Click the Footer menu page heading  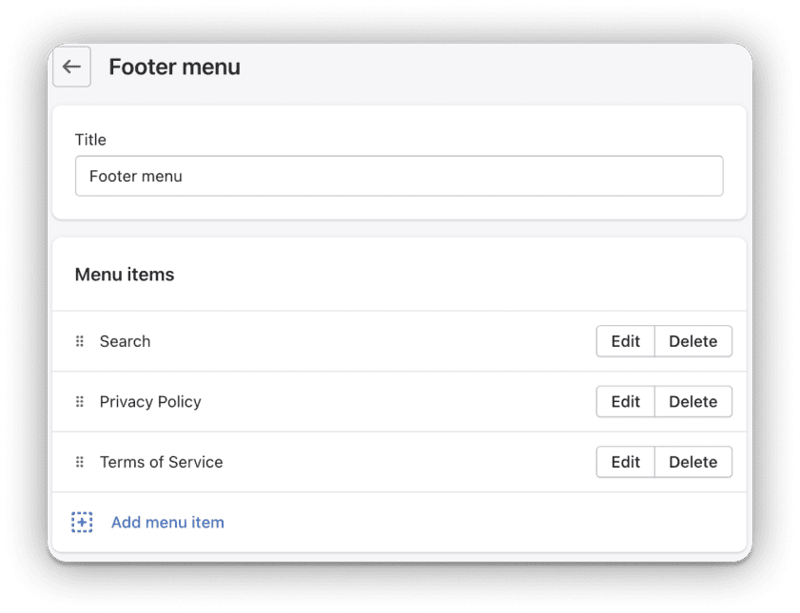pos(174,67)
